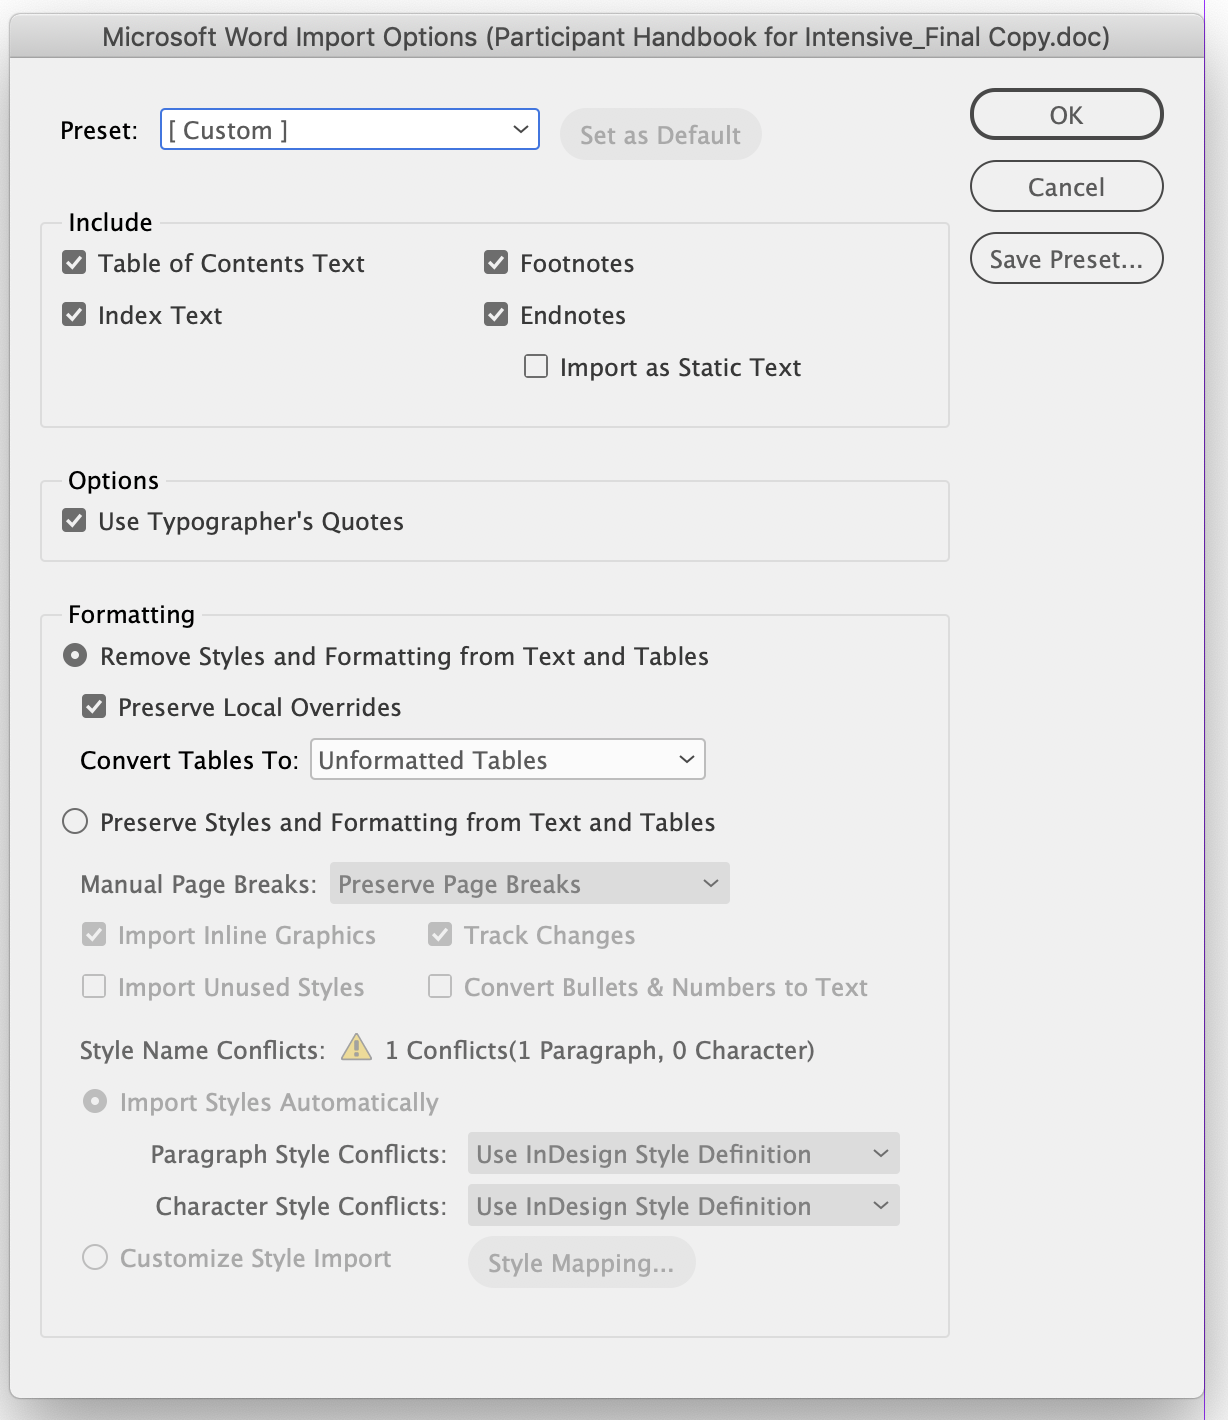1228x1420 pixels.
Task: Open the Manual Page Breaks dropdown
Action: [x=529, y=883]
